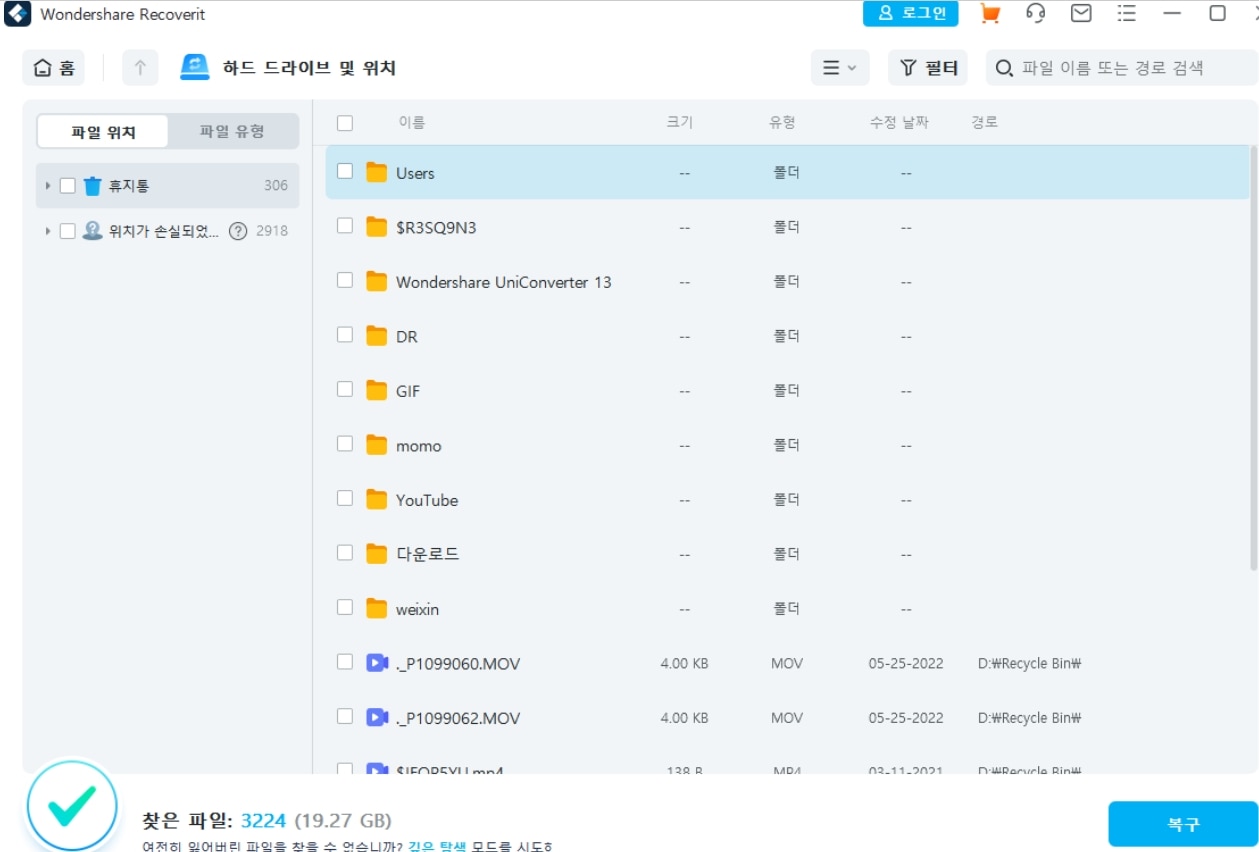Image resolution: width=1259 pixels, height=852 pixels.
Task: Open the view mode dropdown
Action: (840, 68)
